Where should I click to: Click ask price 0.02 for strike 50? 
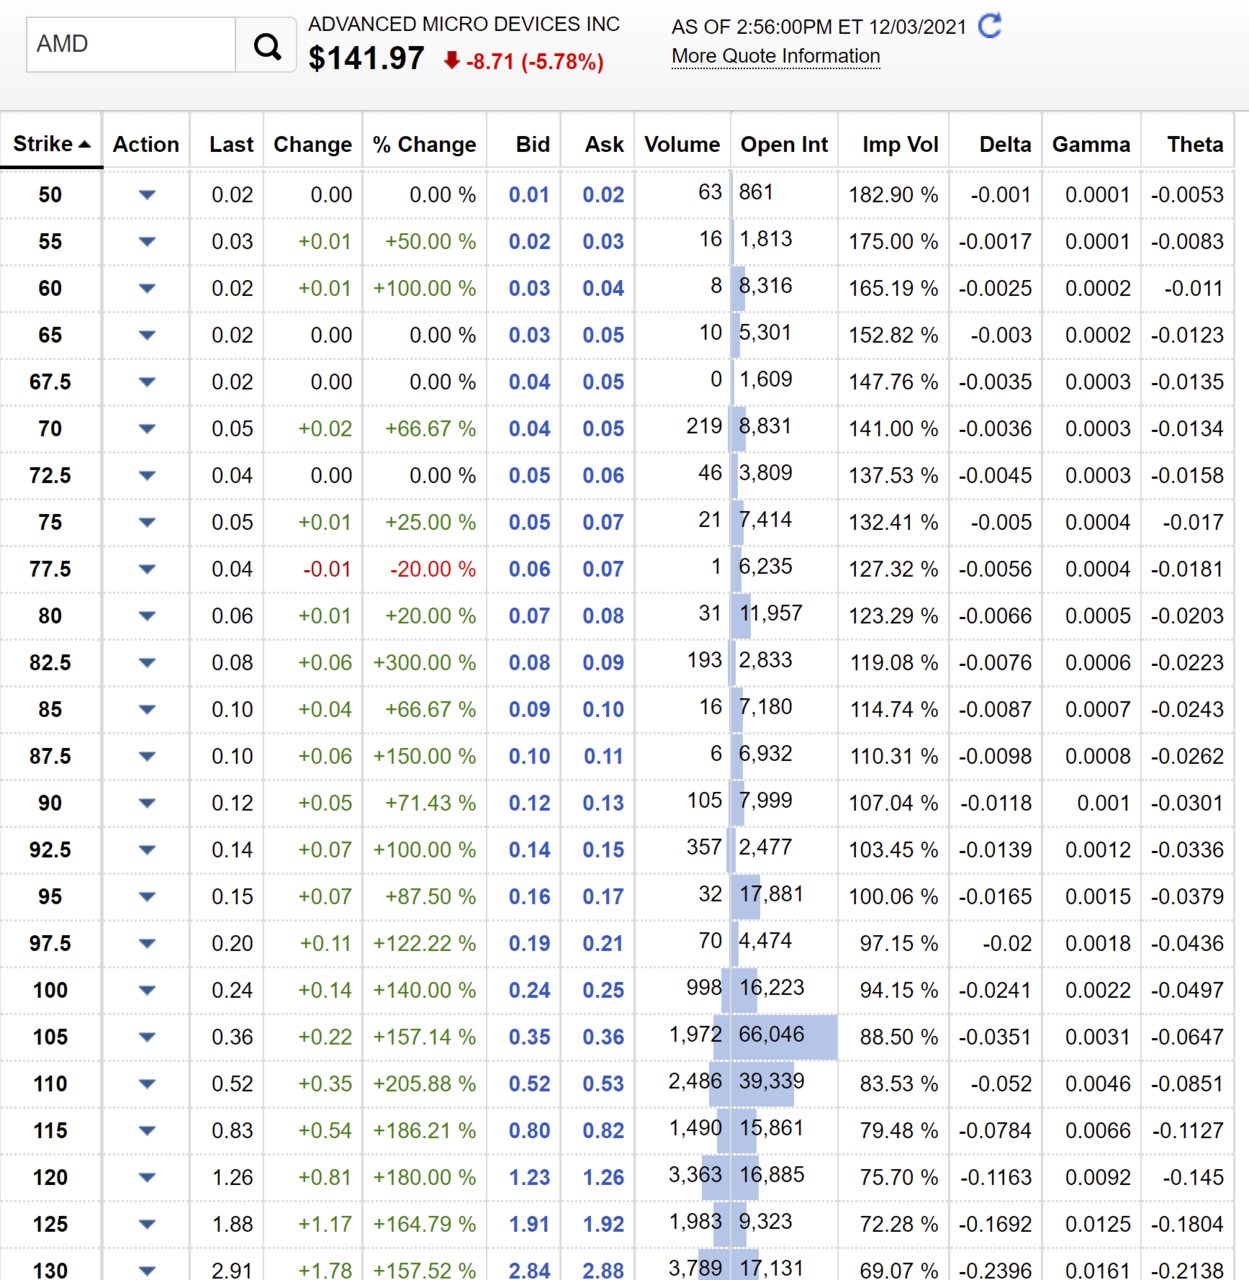tap(603, 195)
